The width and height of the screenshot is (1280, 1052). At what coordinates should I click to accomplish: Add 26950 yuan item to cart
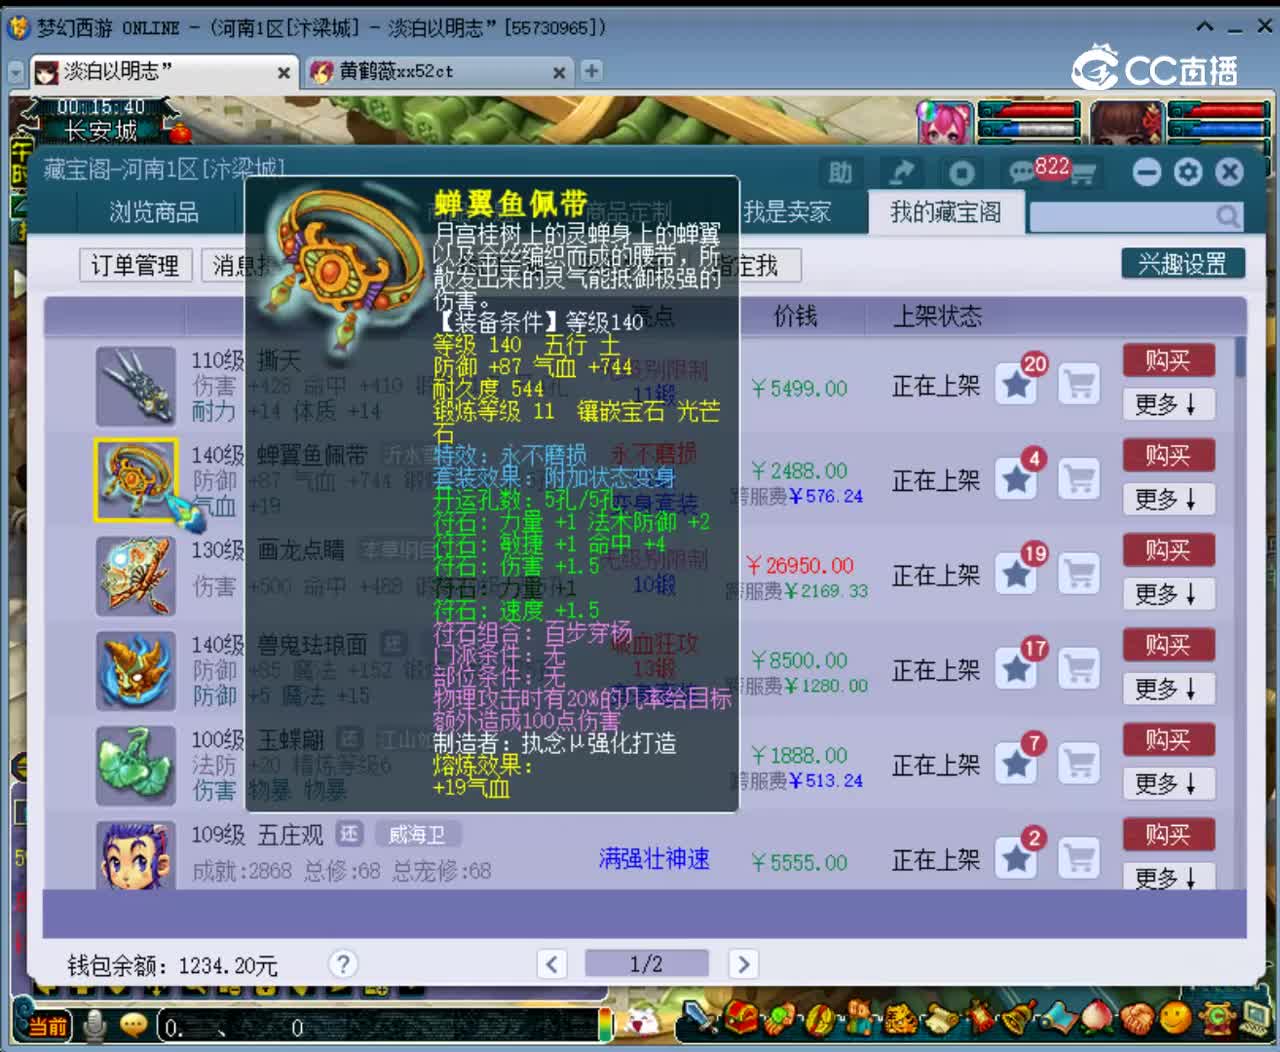coord(1079,574)
